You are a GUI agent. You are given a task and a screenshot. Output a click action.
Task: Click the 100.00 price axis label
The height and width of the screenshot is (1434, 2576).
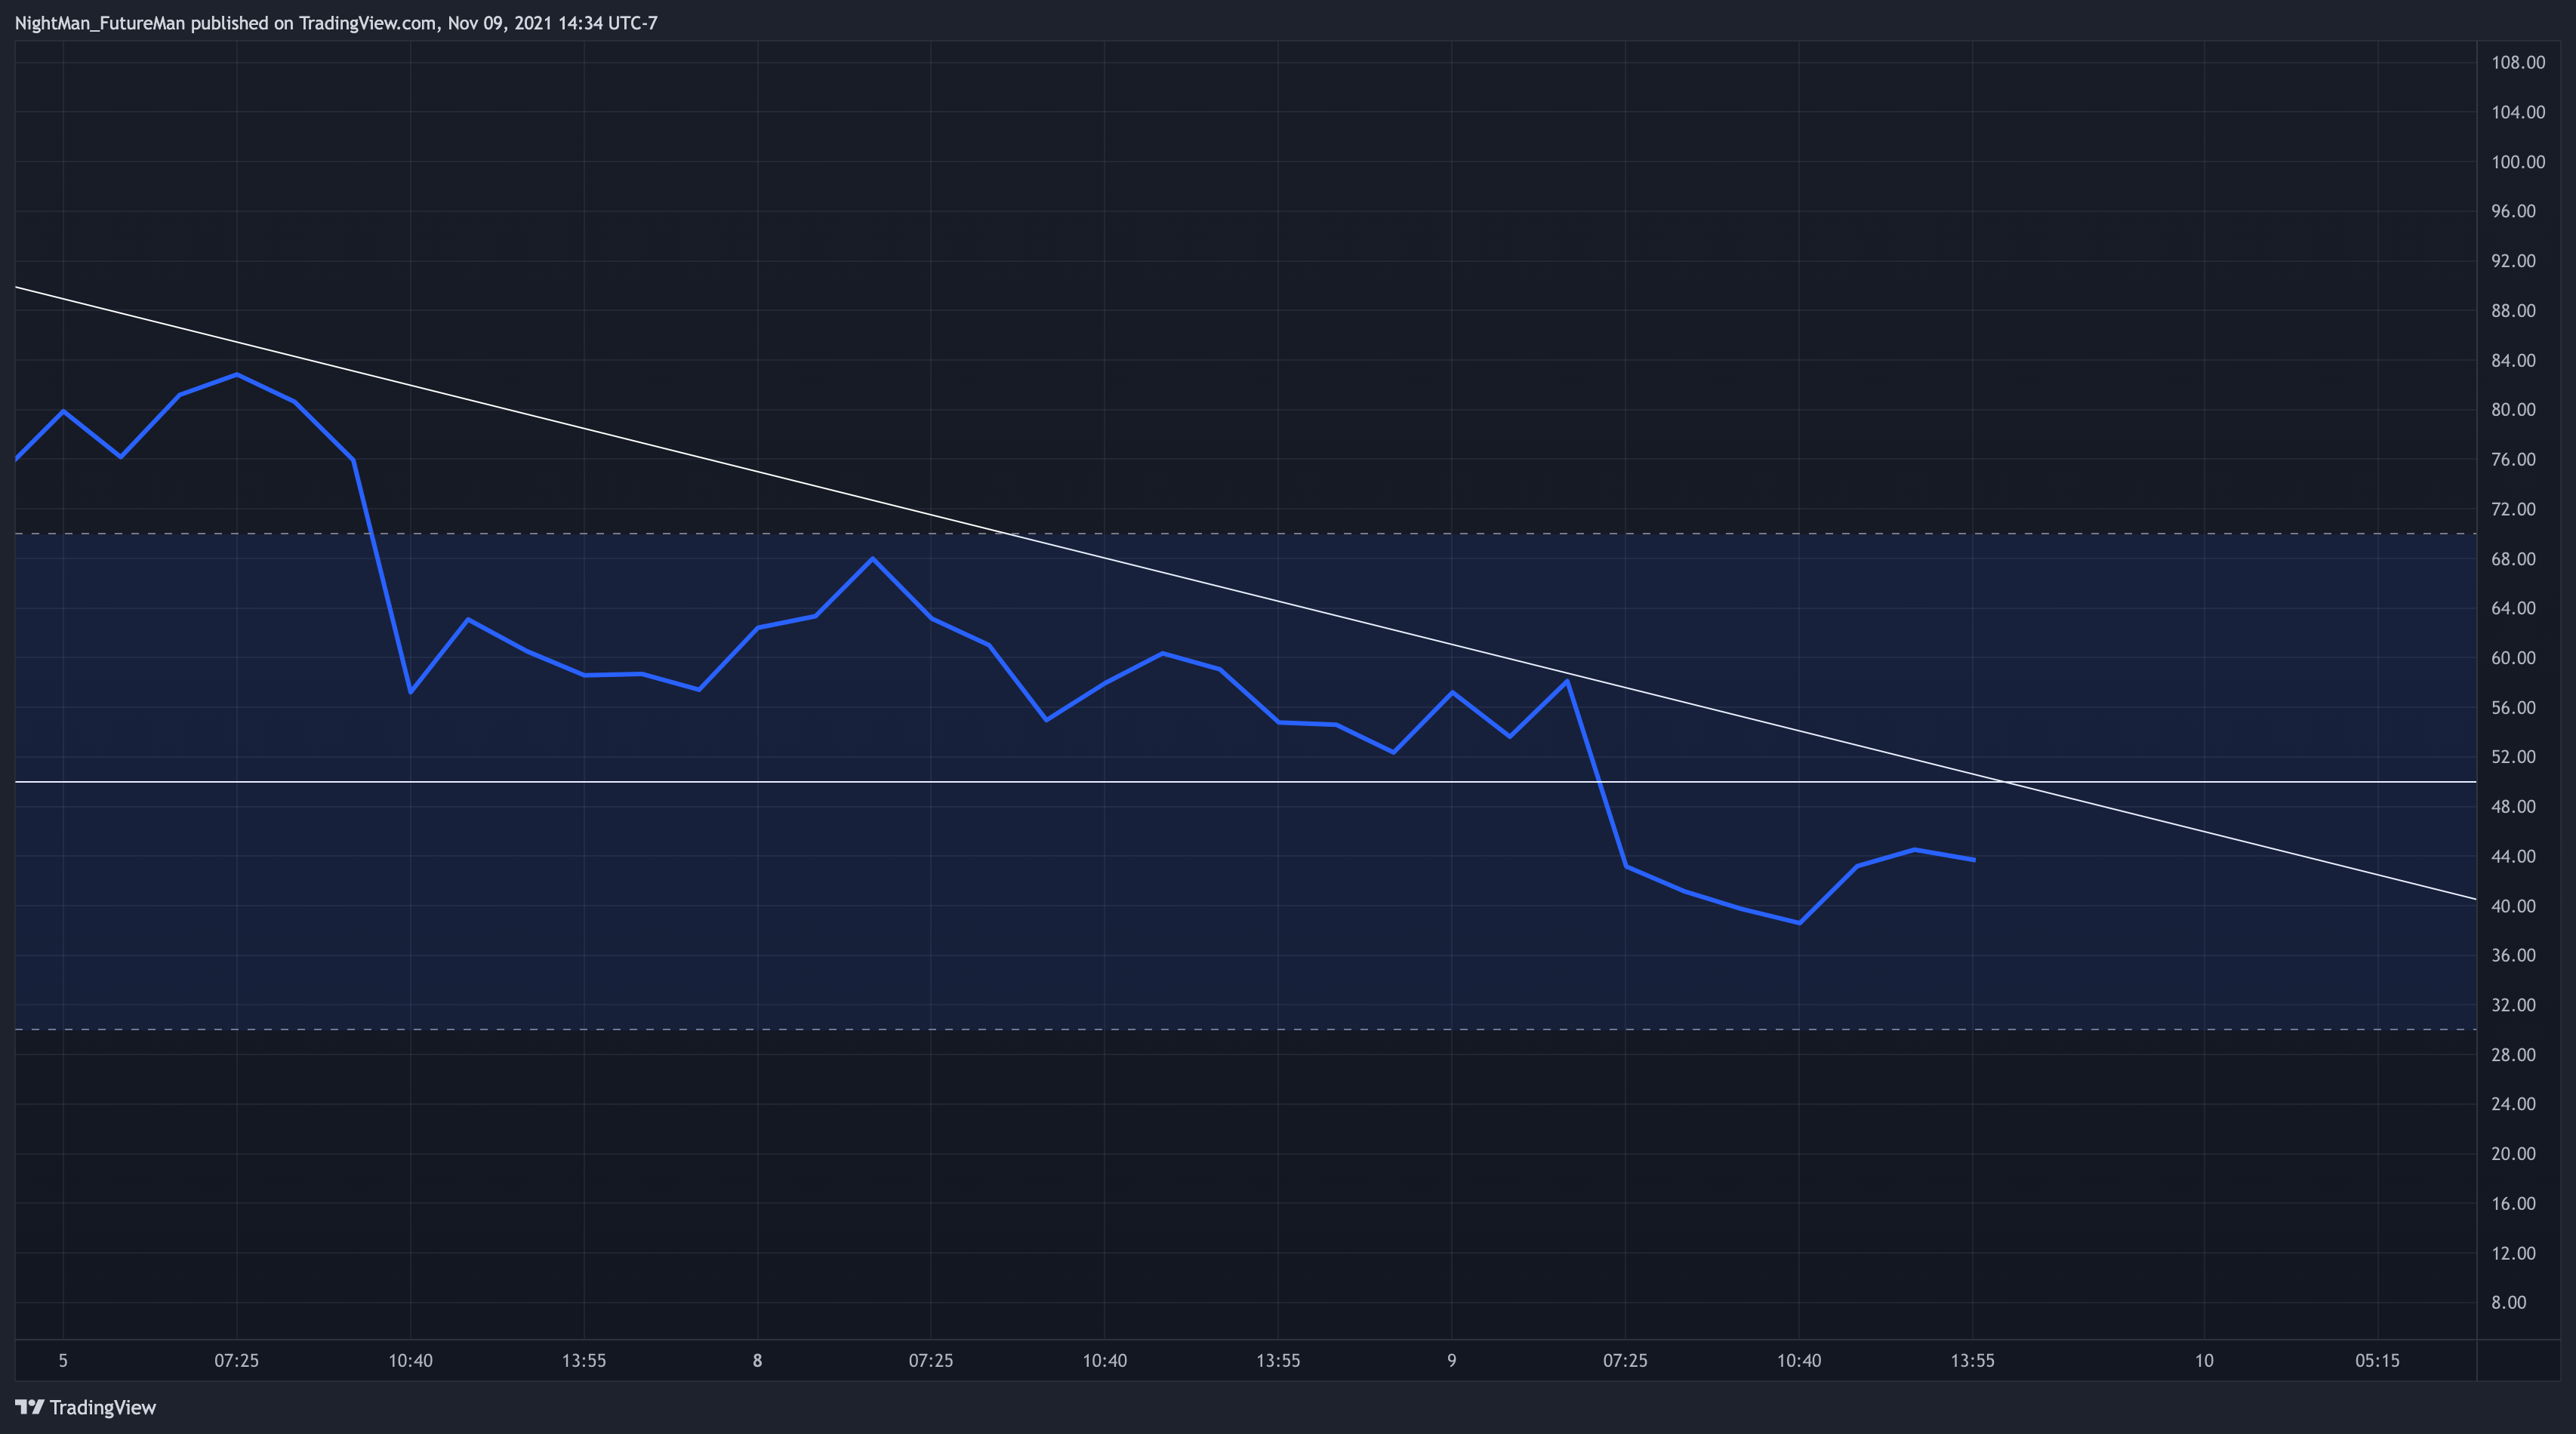[2518, 162]
